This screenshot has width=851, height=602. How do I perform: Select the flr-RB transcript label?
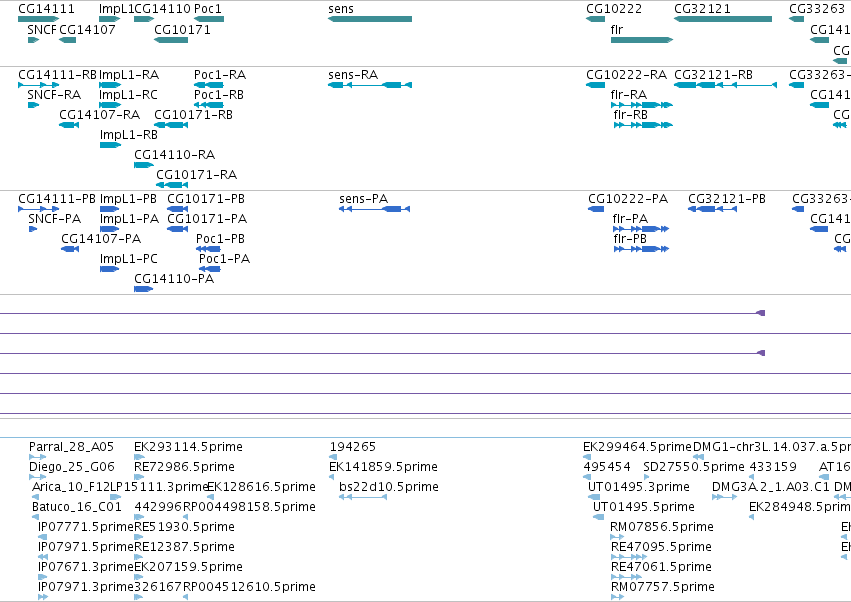pos(631,115)
